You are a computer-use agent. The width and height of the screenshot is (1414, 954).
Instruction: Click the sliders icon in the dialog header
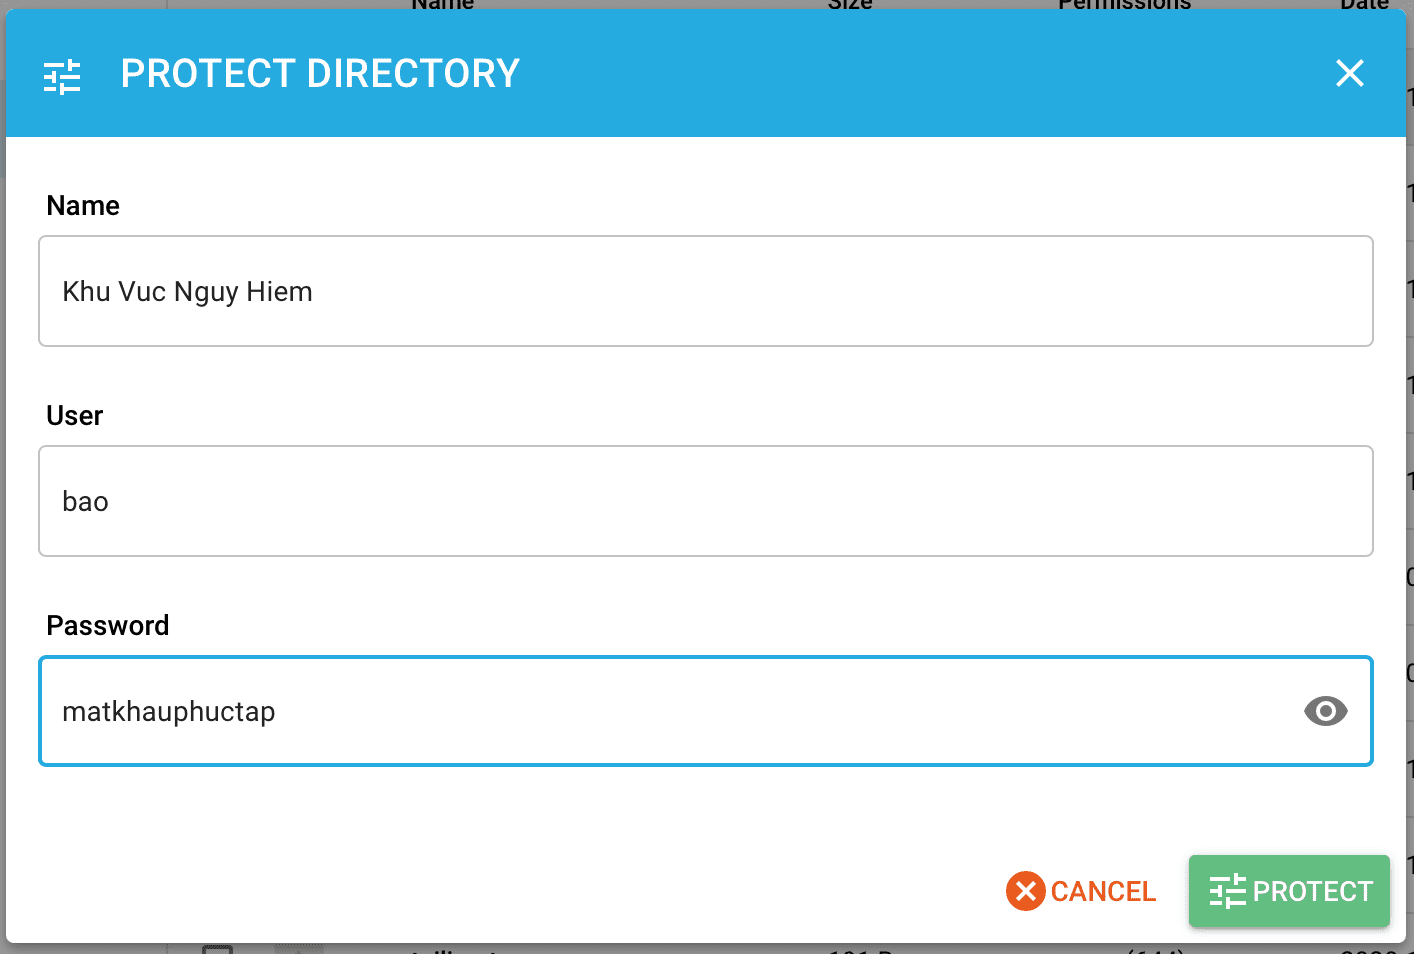pos(62,74)
